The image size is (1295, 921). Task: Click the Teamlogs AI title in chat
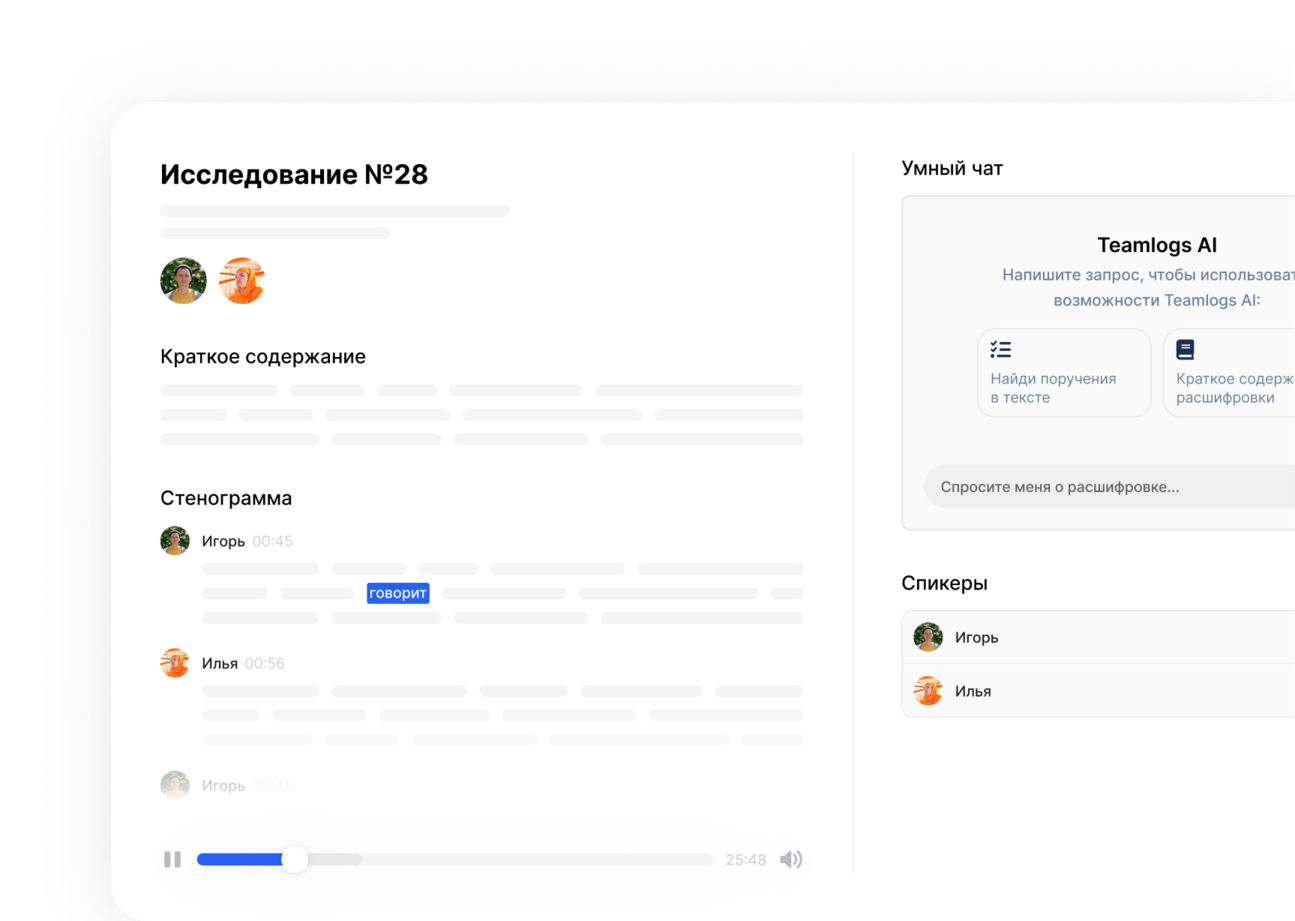pos(1157,245)
